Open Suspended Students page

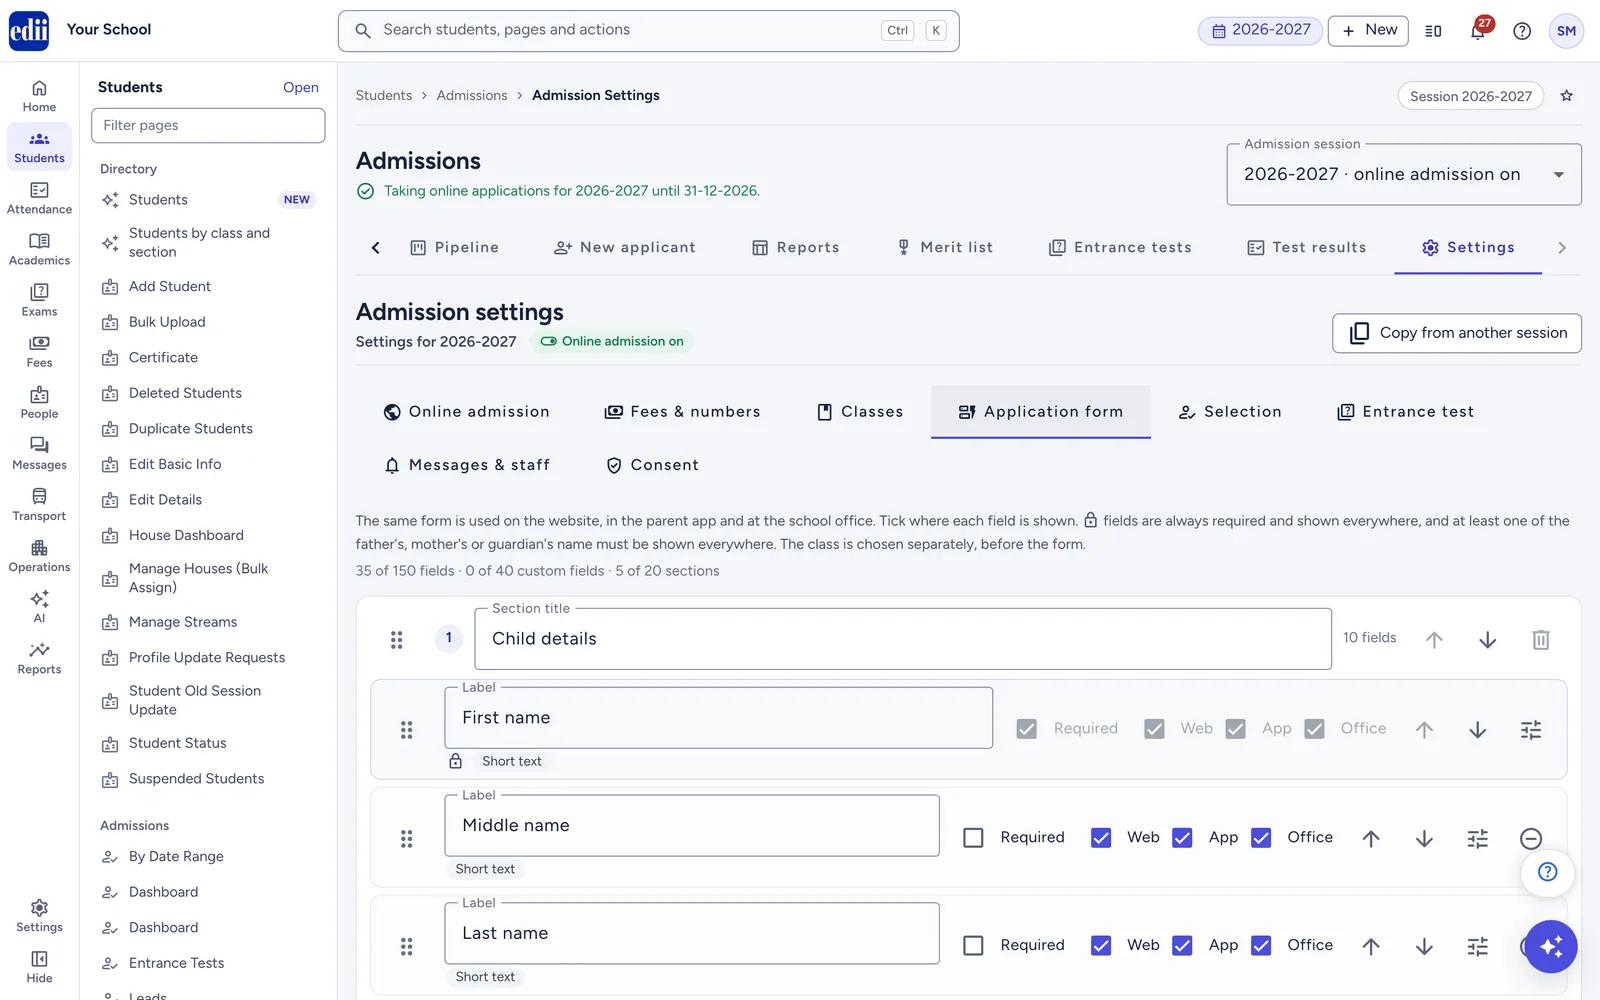(x=208, y=779)
